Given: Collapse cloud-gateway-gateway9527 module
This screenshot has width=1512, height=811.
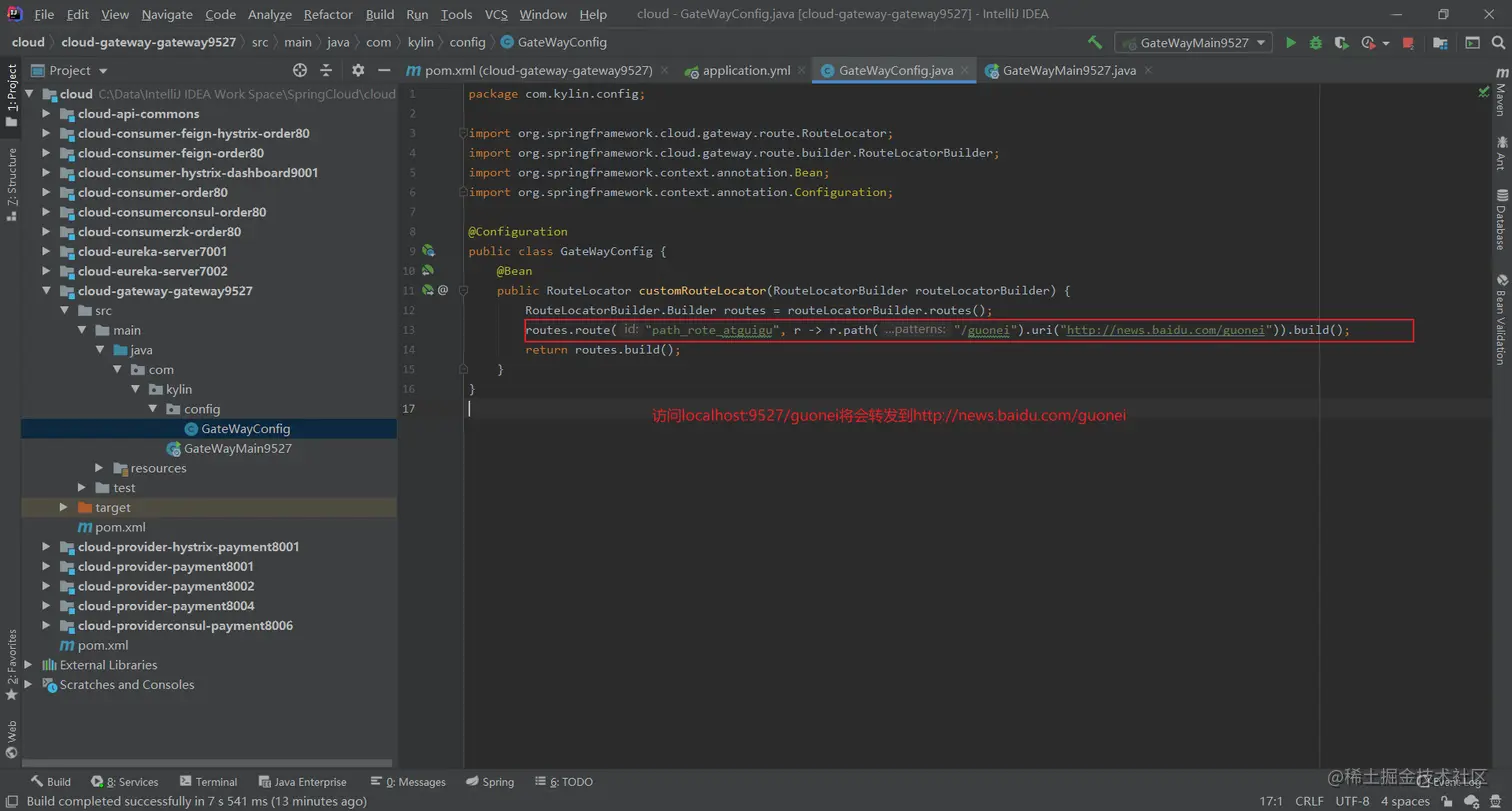Looking at the screenshot, I should tap(46, 291).
